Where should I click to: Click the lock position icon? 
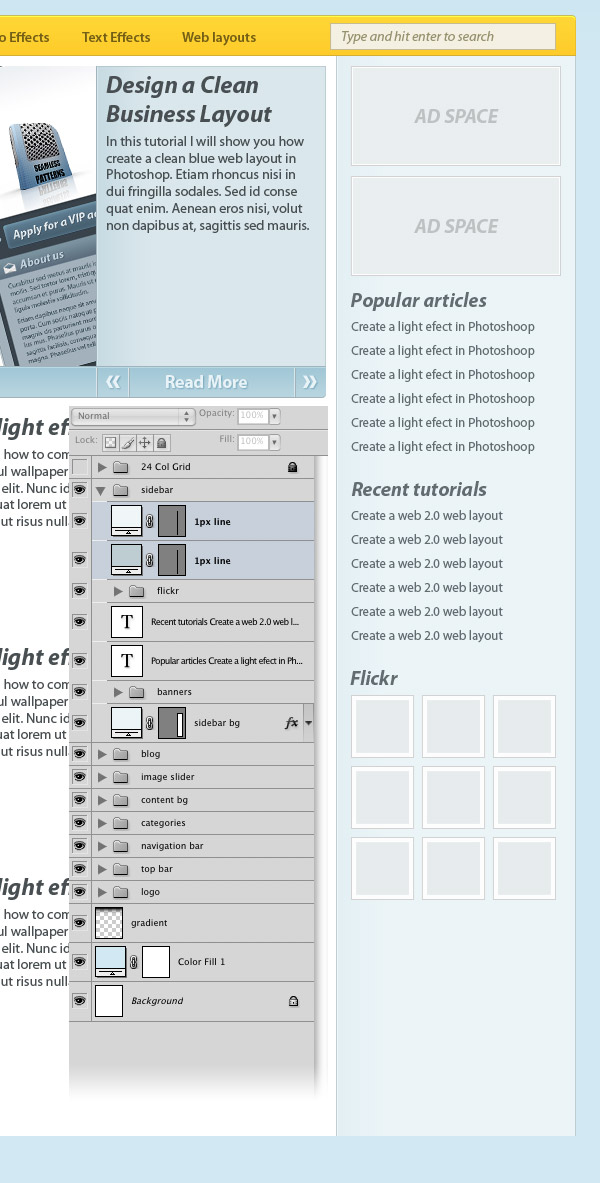pyautogui.click(x=145, y=443)
